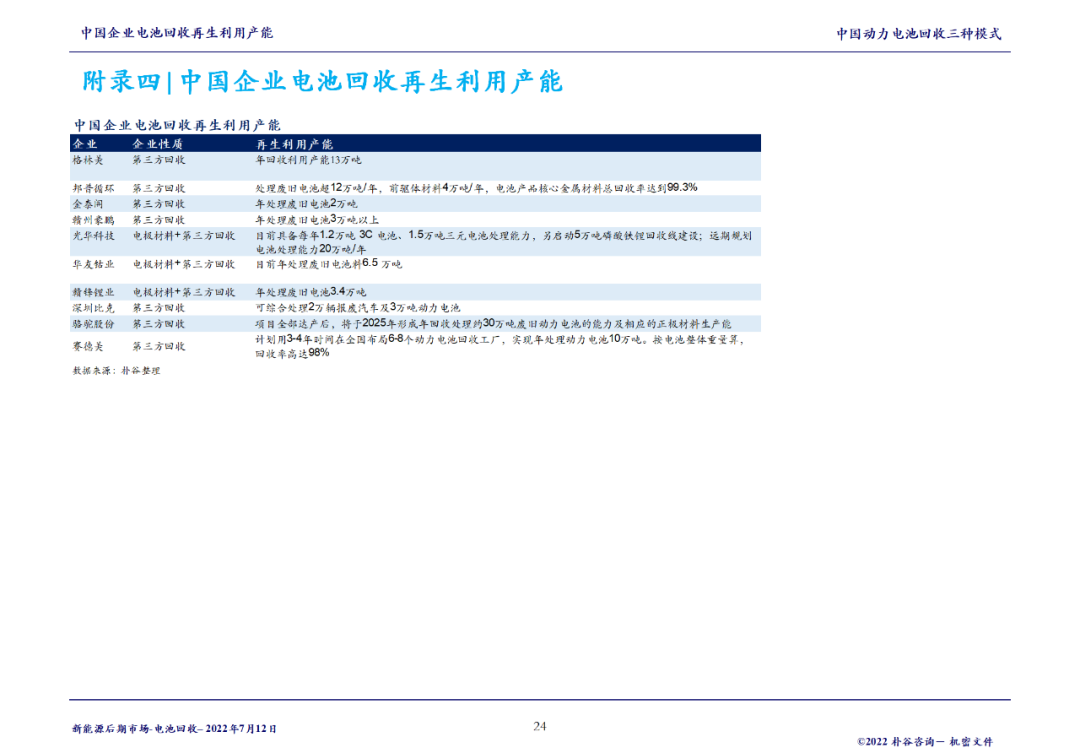
Task: Click 邦普循环's capacity text mentioning 99.3%
Action: (x=477, y=187)
